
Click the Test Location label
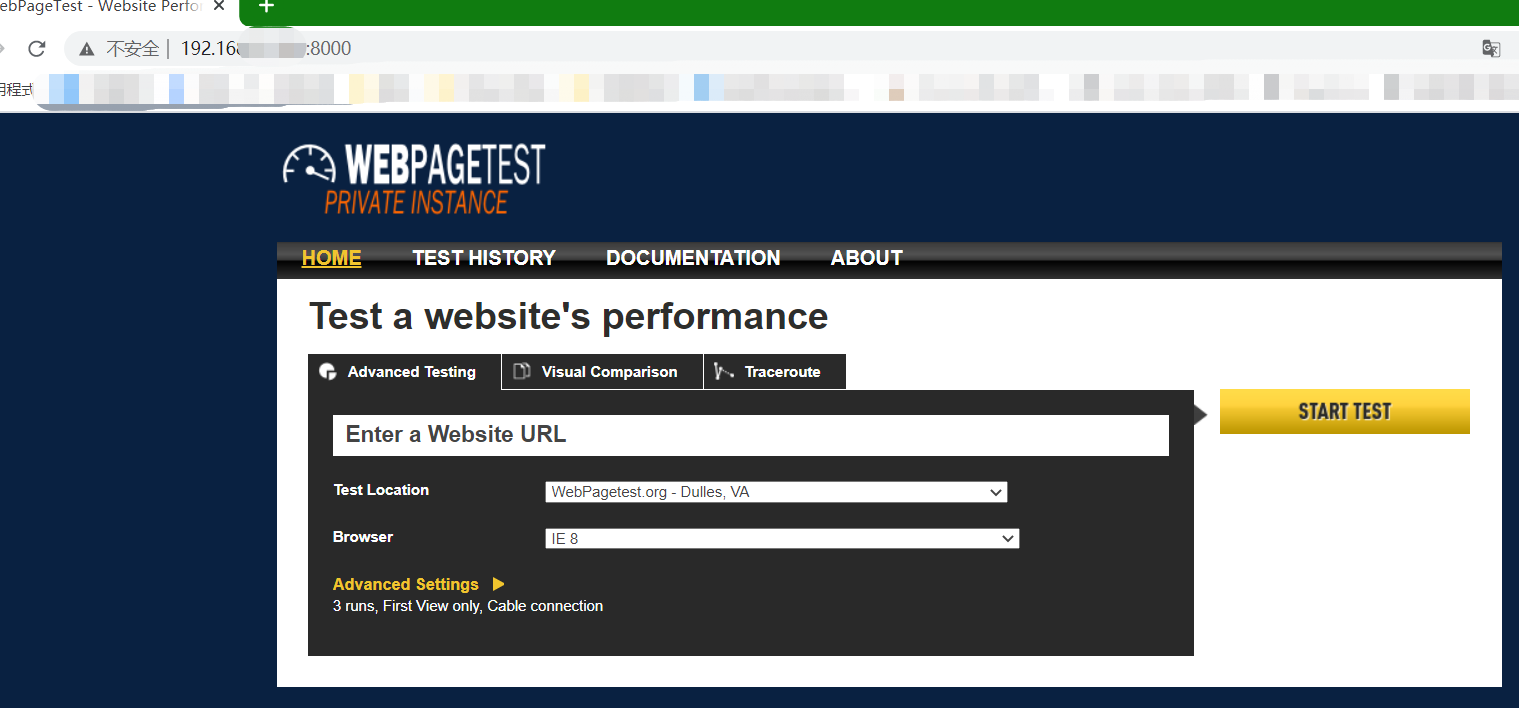coord(381,490)
